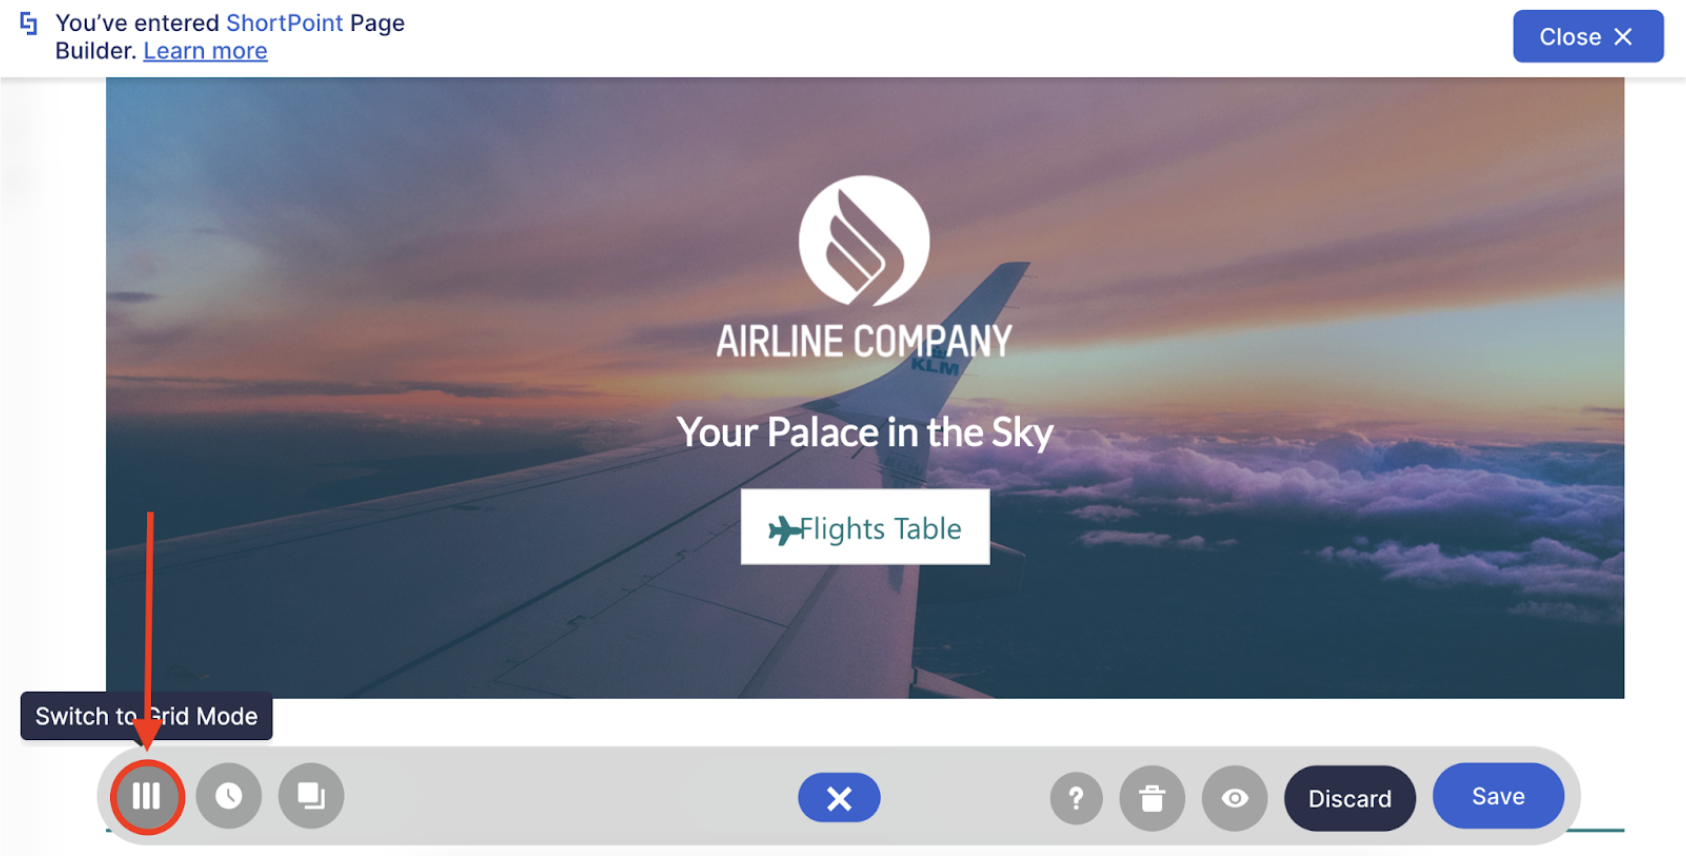1686x856 pixels.
Task: Click the trash delete icon
Action: click(x=1152, y=798)
